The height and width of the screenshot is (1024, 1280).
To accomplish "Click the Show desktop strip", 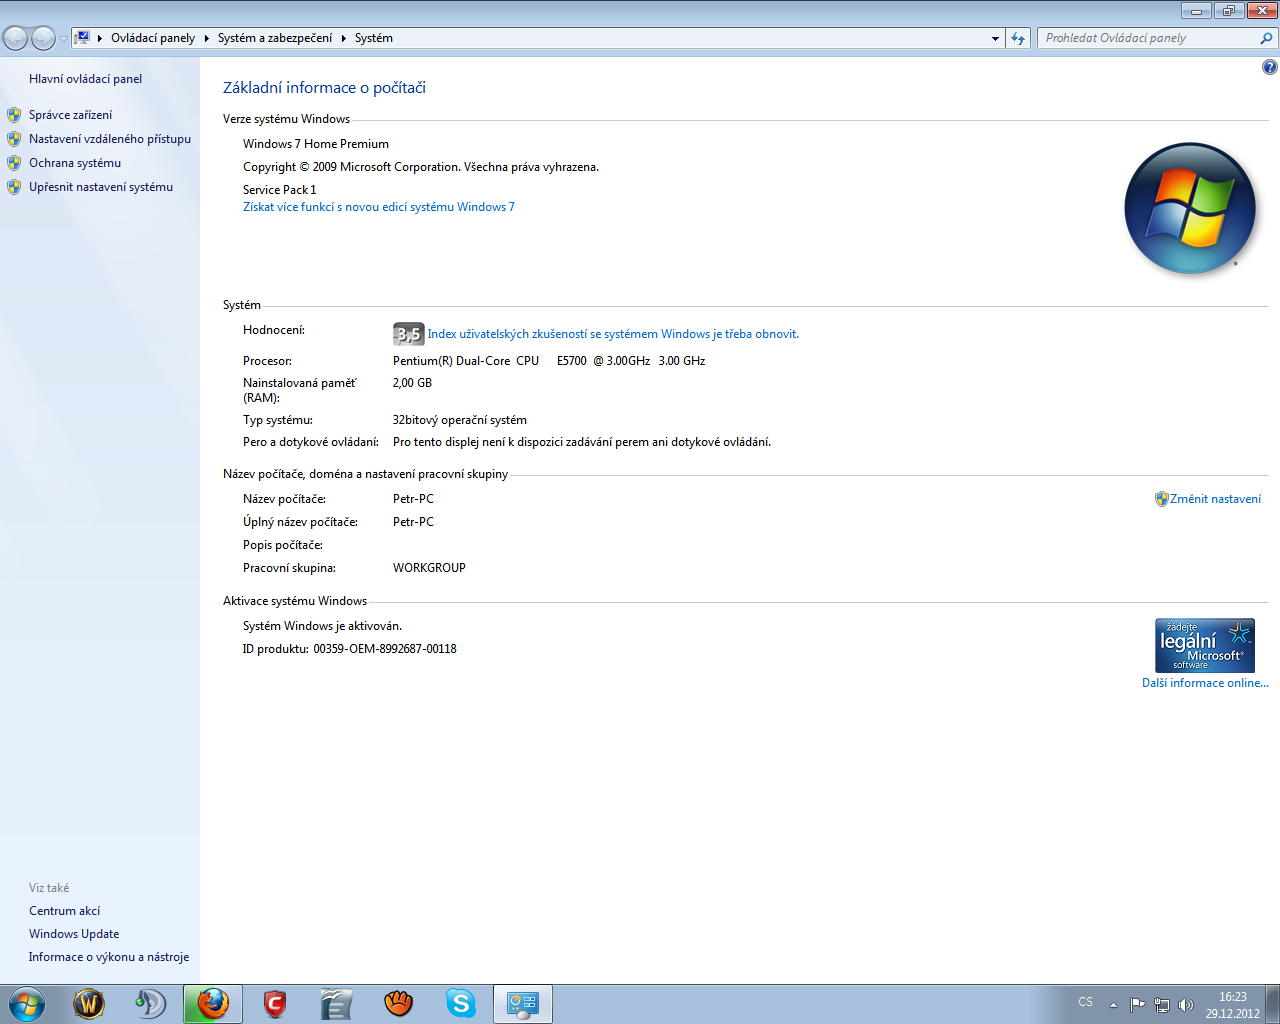I will tap(1273, 1004).
